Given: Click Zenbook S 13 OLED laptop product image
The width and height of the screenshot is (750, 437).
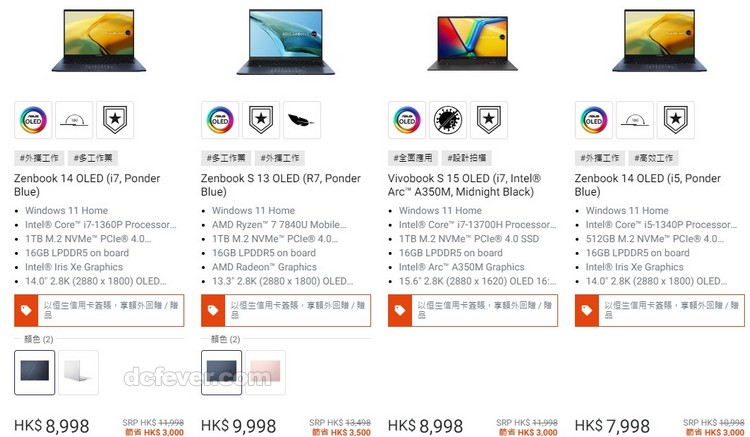Looking at the screenshot, I should click(x=286, y=42).
